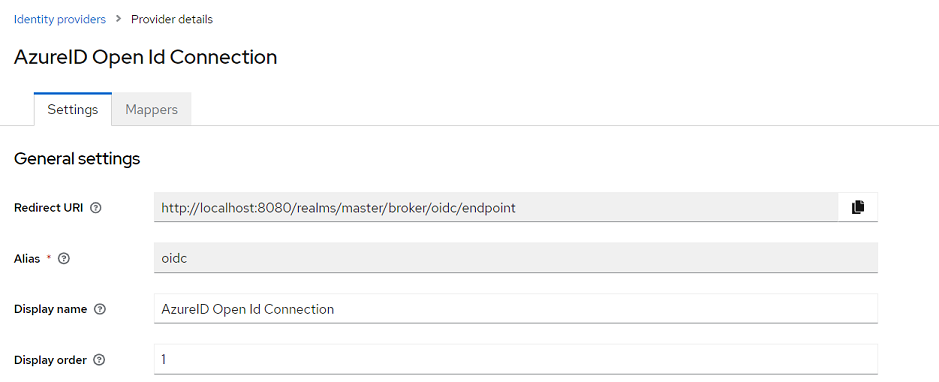Screen dimensions: 939x382
Task: Click the AzureID Open Id Connection page title
Action: pyautogui.click(x=146, y=57)
